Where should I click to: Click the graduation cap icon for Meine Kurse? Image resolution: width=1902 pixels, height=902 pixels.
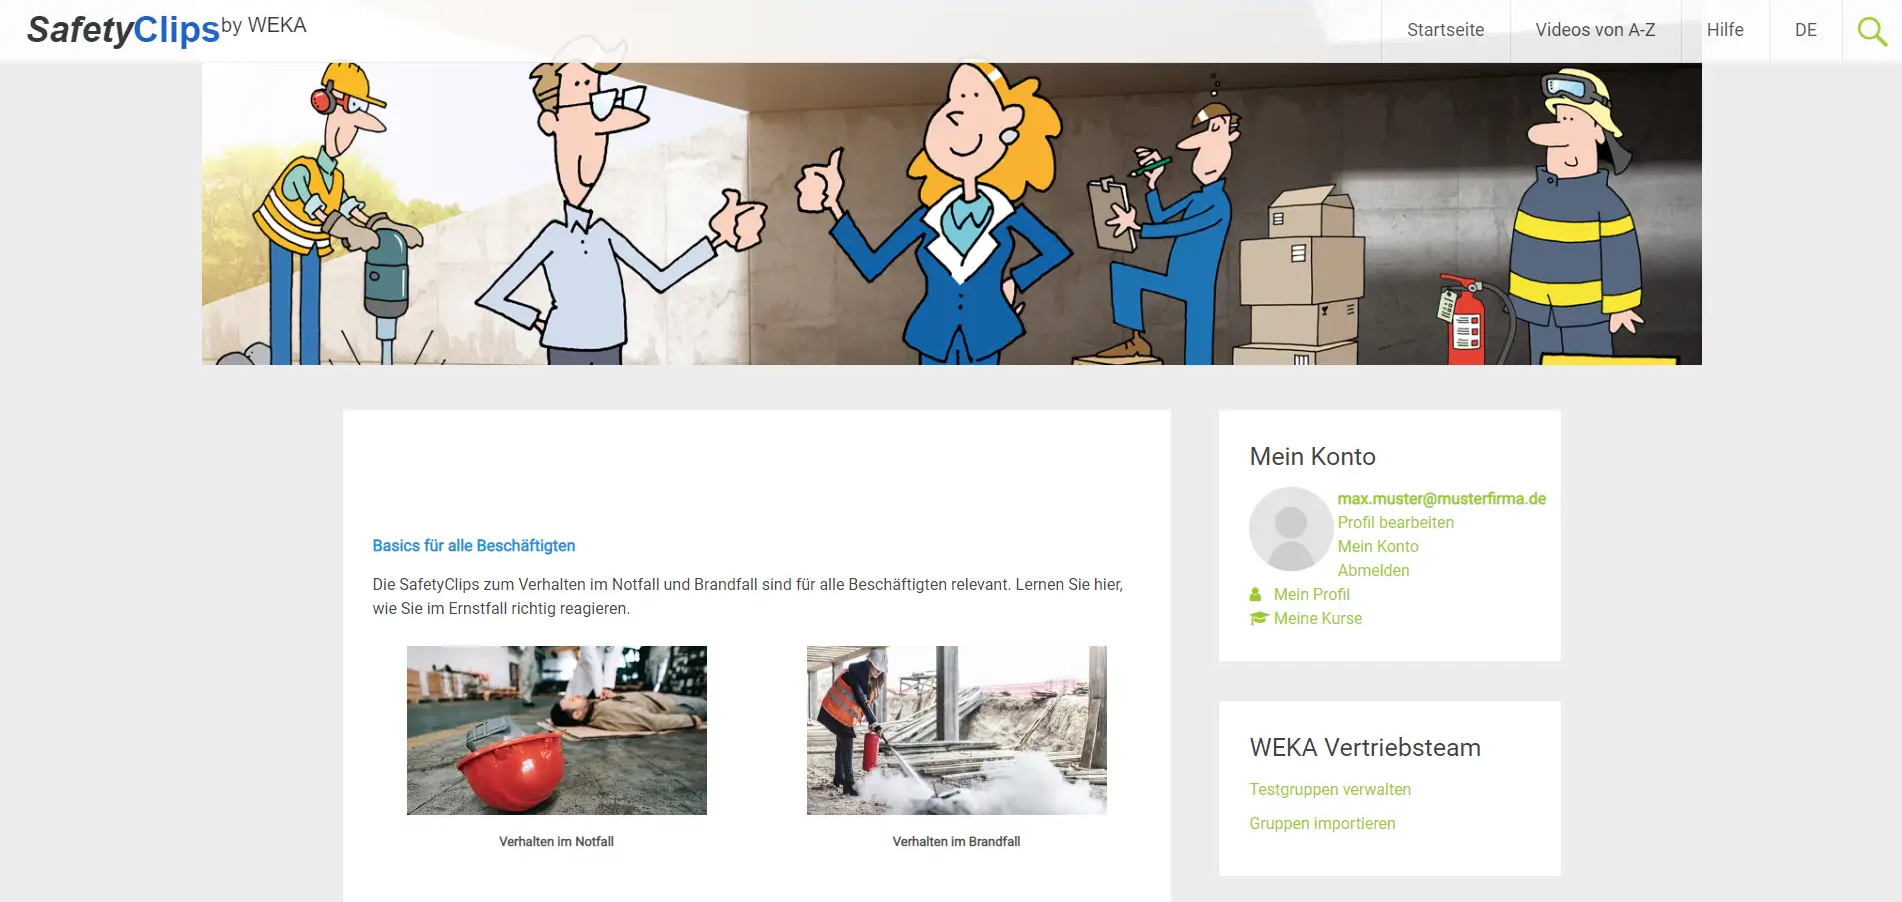click(1259, 618)
